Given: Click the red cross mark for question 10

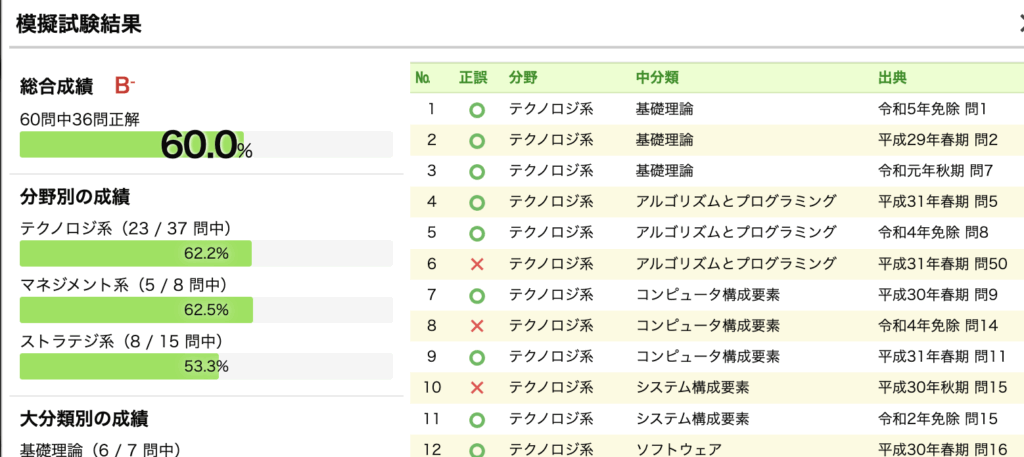Looking at the screenshot, I should pos(477,388).
